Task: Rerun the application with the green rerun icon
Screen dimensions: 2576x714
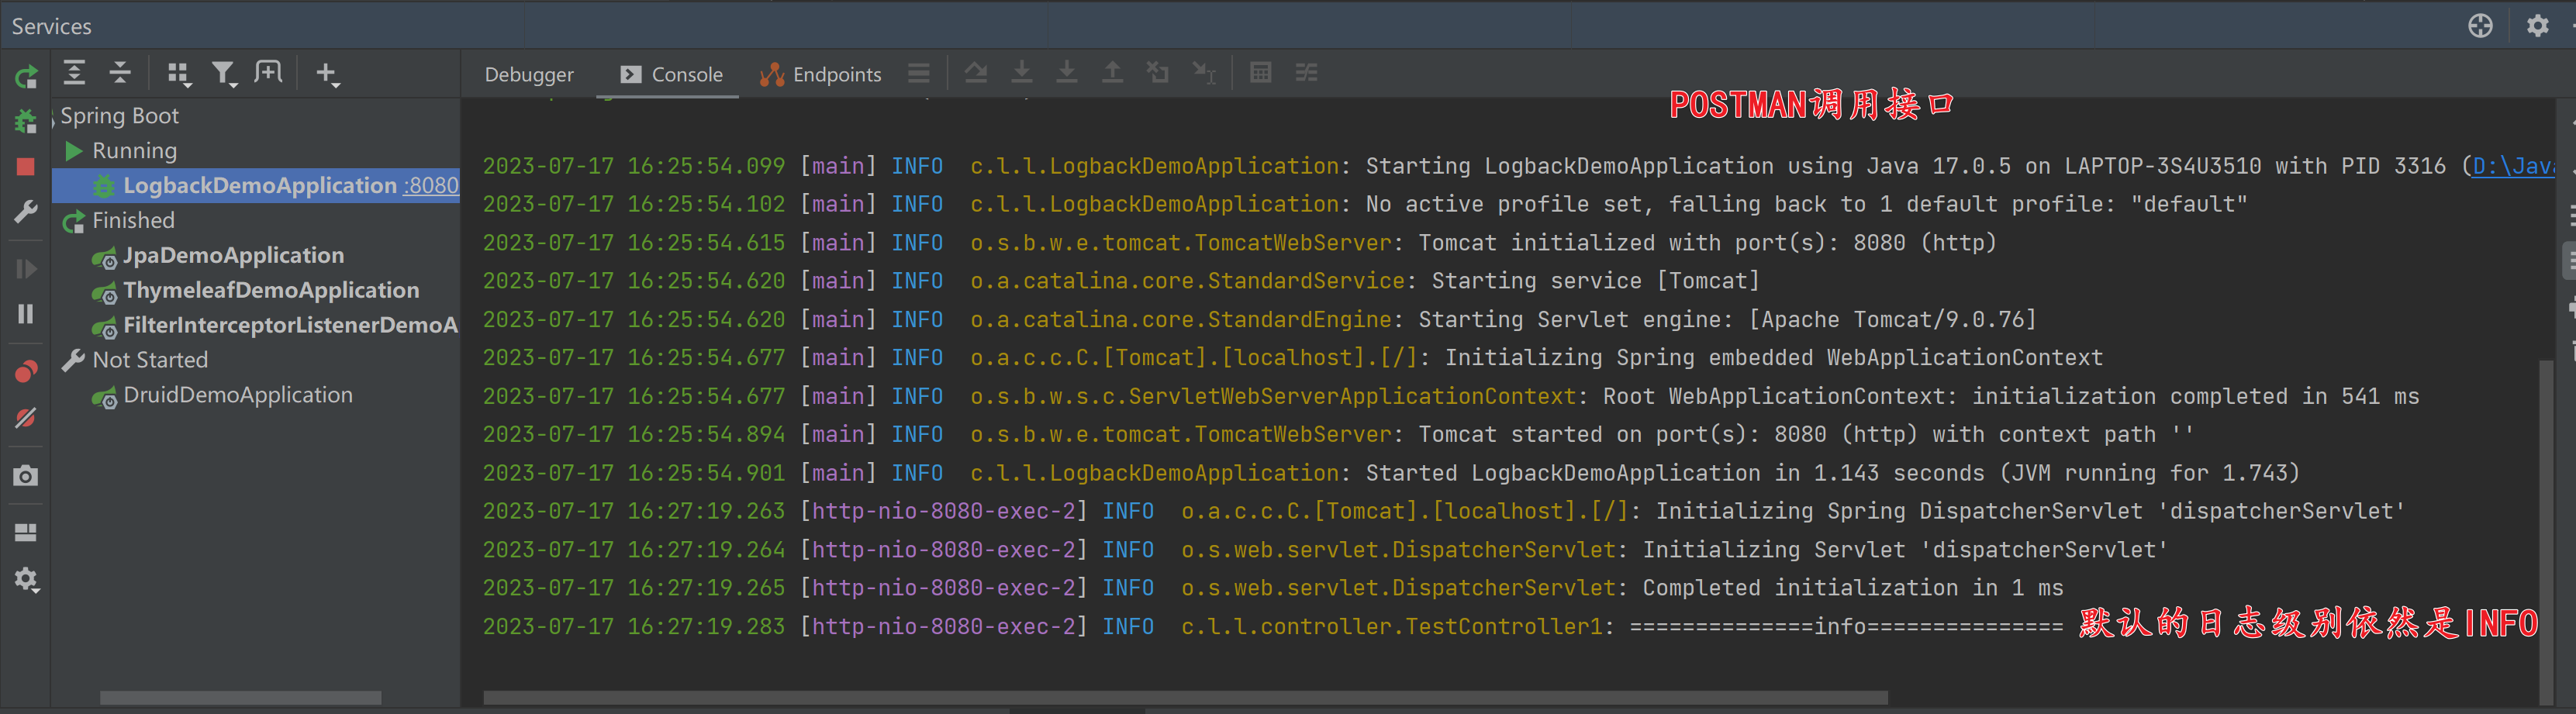Action: click(26, 76)
